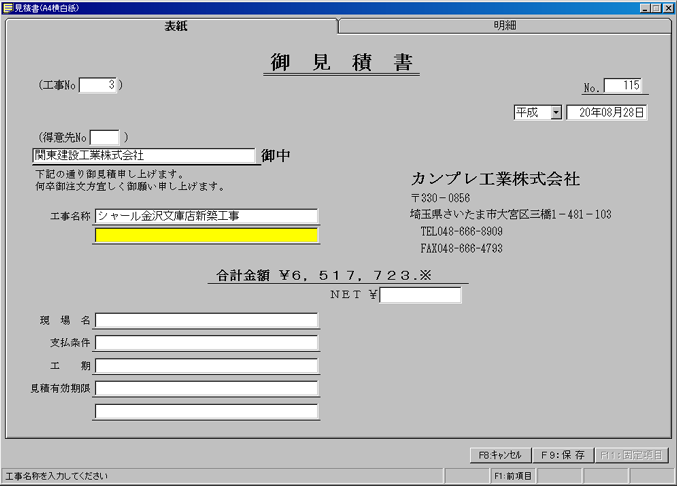Click the estimate No. field showing 115
Screen dimensions: 677x486
623,85
